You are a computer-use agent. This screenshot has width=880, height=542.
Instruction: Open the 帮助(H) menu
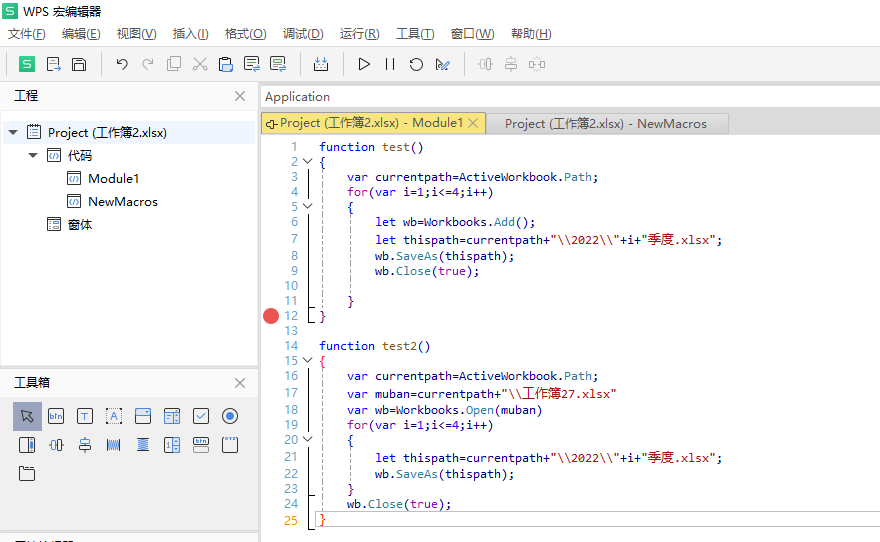pos(531,34)
